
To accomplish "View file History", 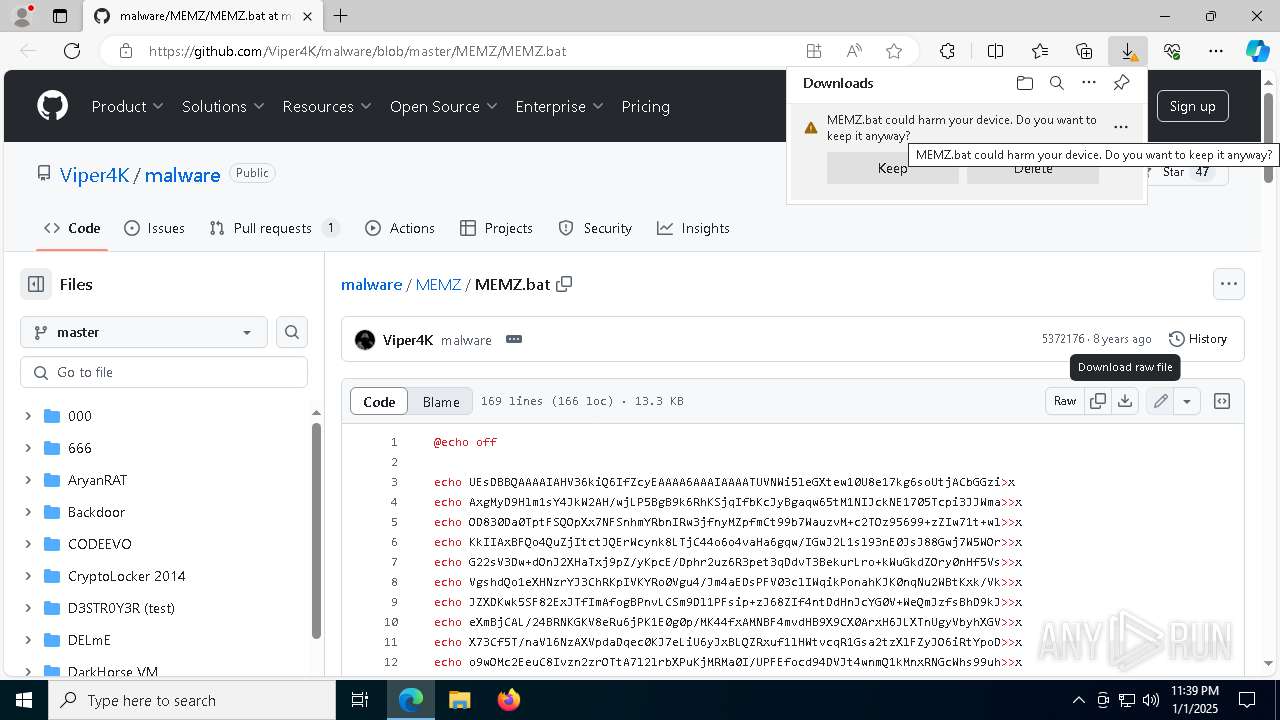I will 1197,339.
